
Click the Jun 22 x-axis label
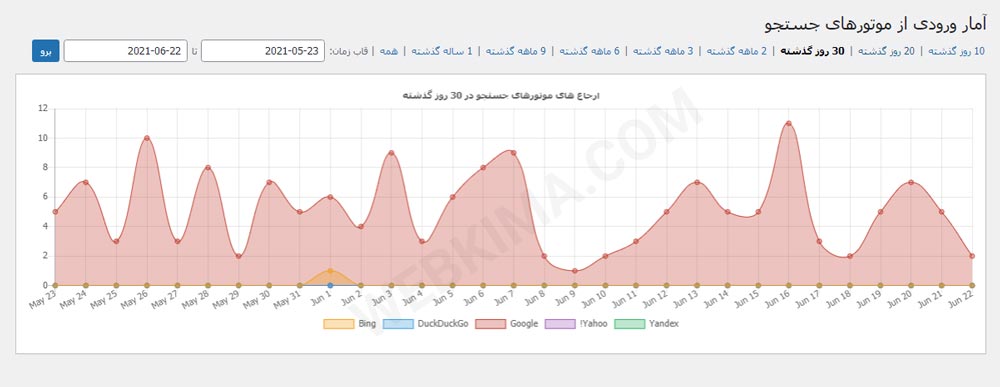[x=960, y=300]
